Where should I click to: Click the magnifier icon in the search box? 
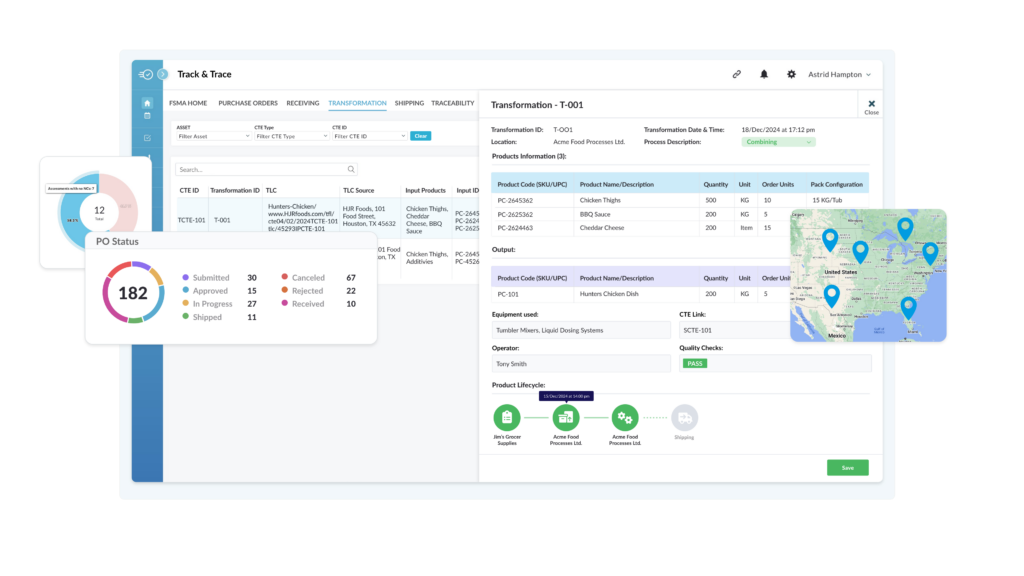tap(351, 170)
